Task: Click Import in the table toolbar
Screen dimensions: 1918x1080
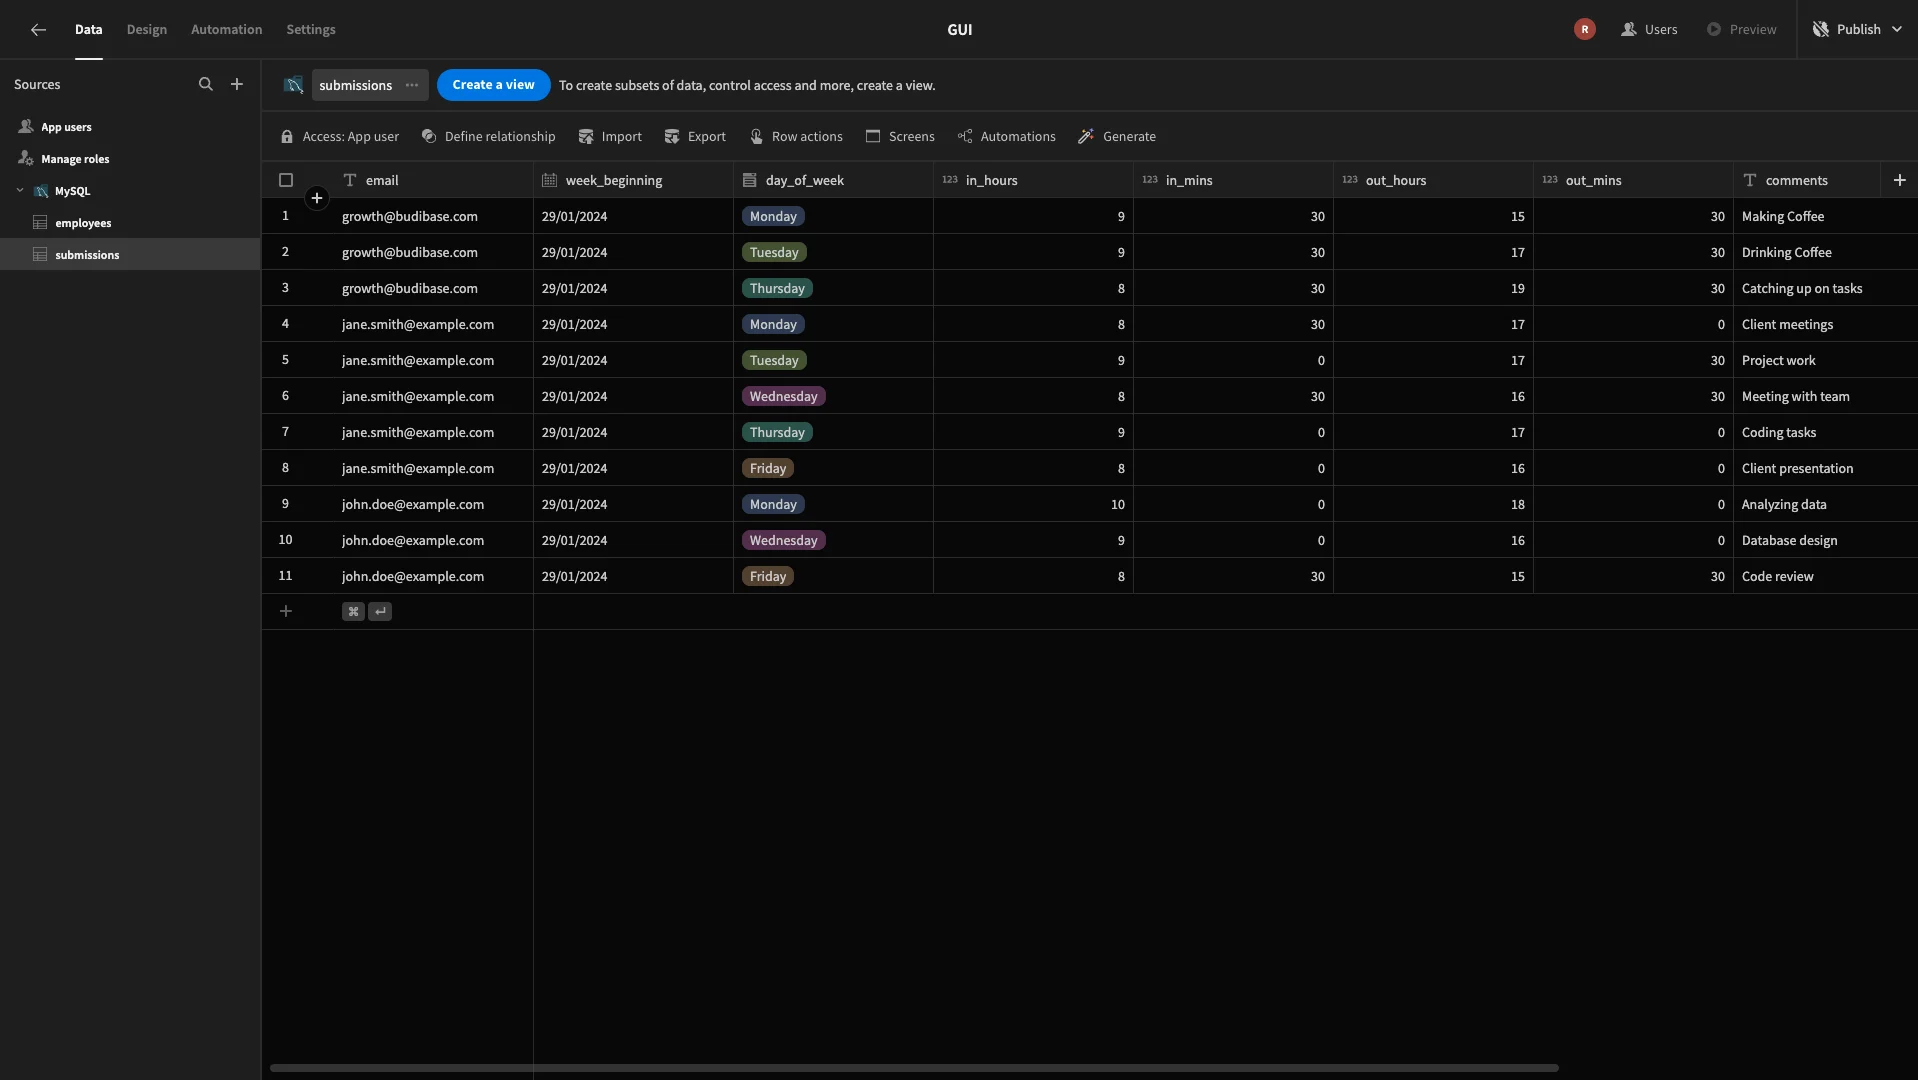Action: tap(610, 136)
